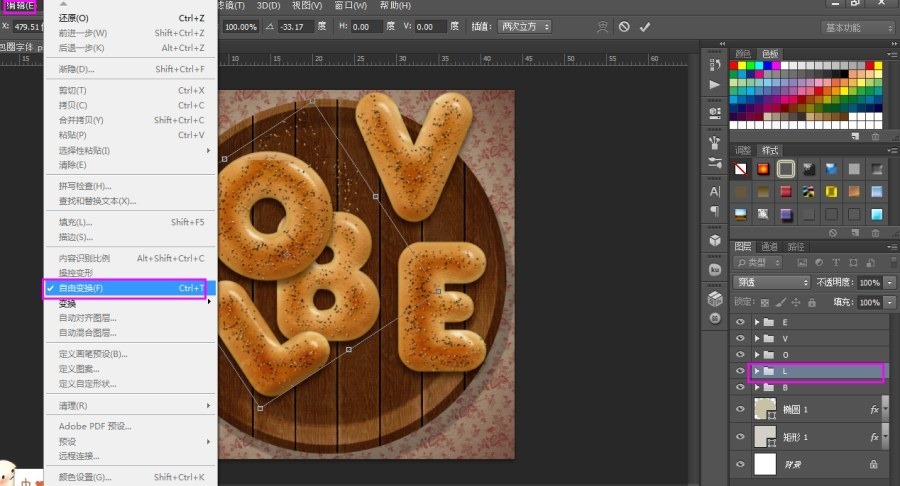Hide the 背景 layer
This screenshot has width=900, height=486.
[x=740, y=464]
